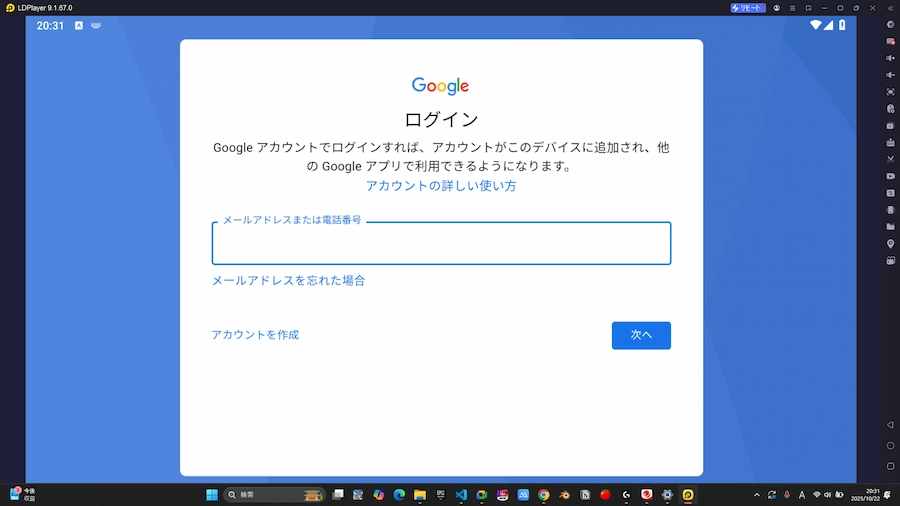Open メールアドレスを忘れた場合 link
Viewport: 900px width, 506px height.
[x=288, y=281]
